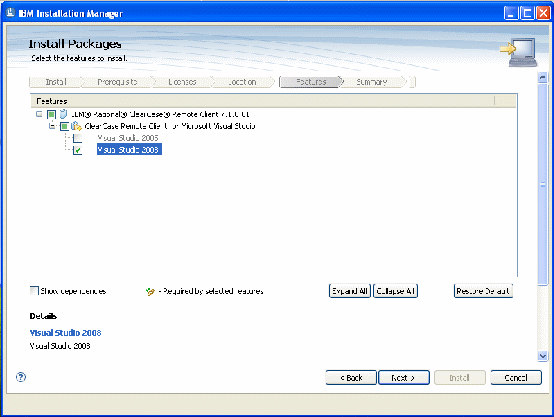Close the Installation Manager window
Viewport: 554px width, 417px height.
click(x=543, y=13)
